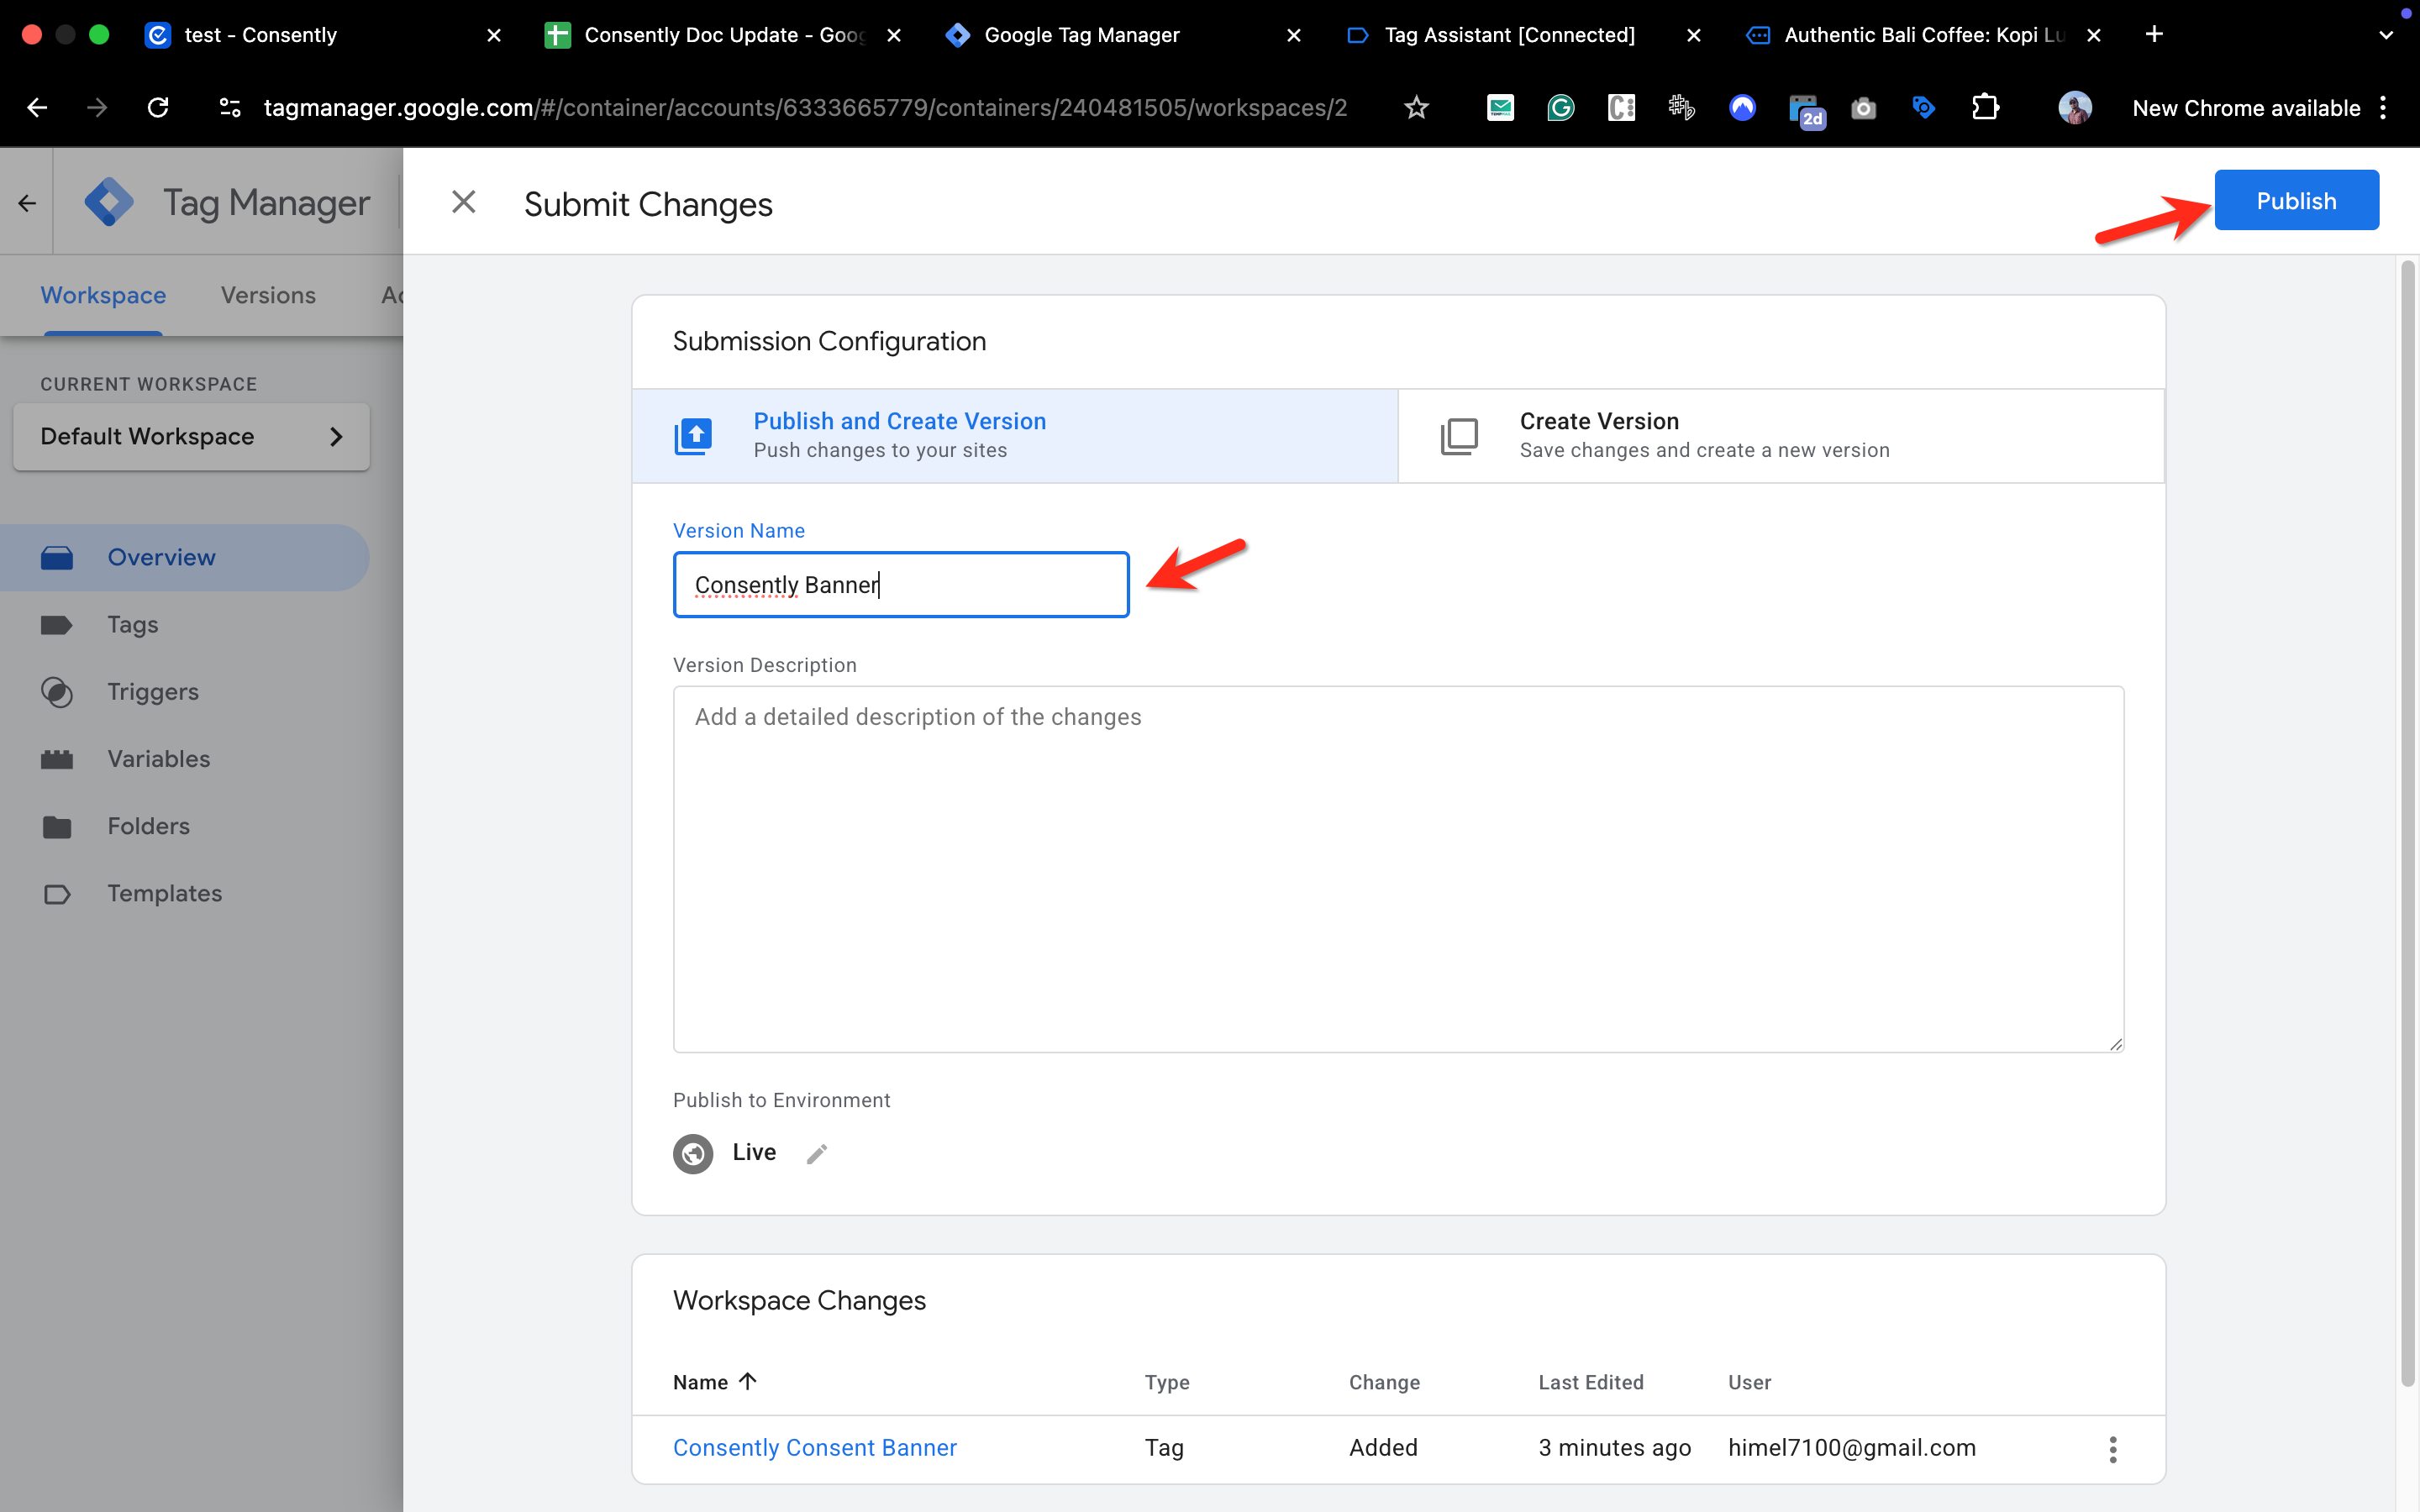Expand the Default Workspace selector

(191, 437)
